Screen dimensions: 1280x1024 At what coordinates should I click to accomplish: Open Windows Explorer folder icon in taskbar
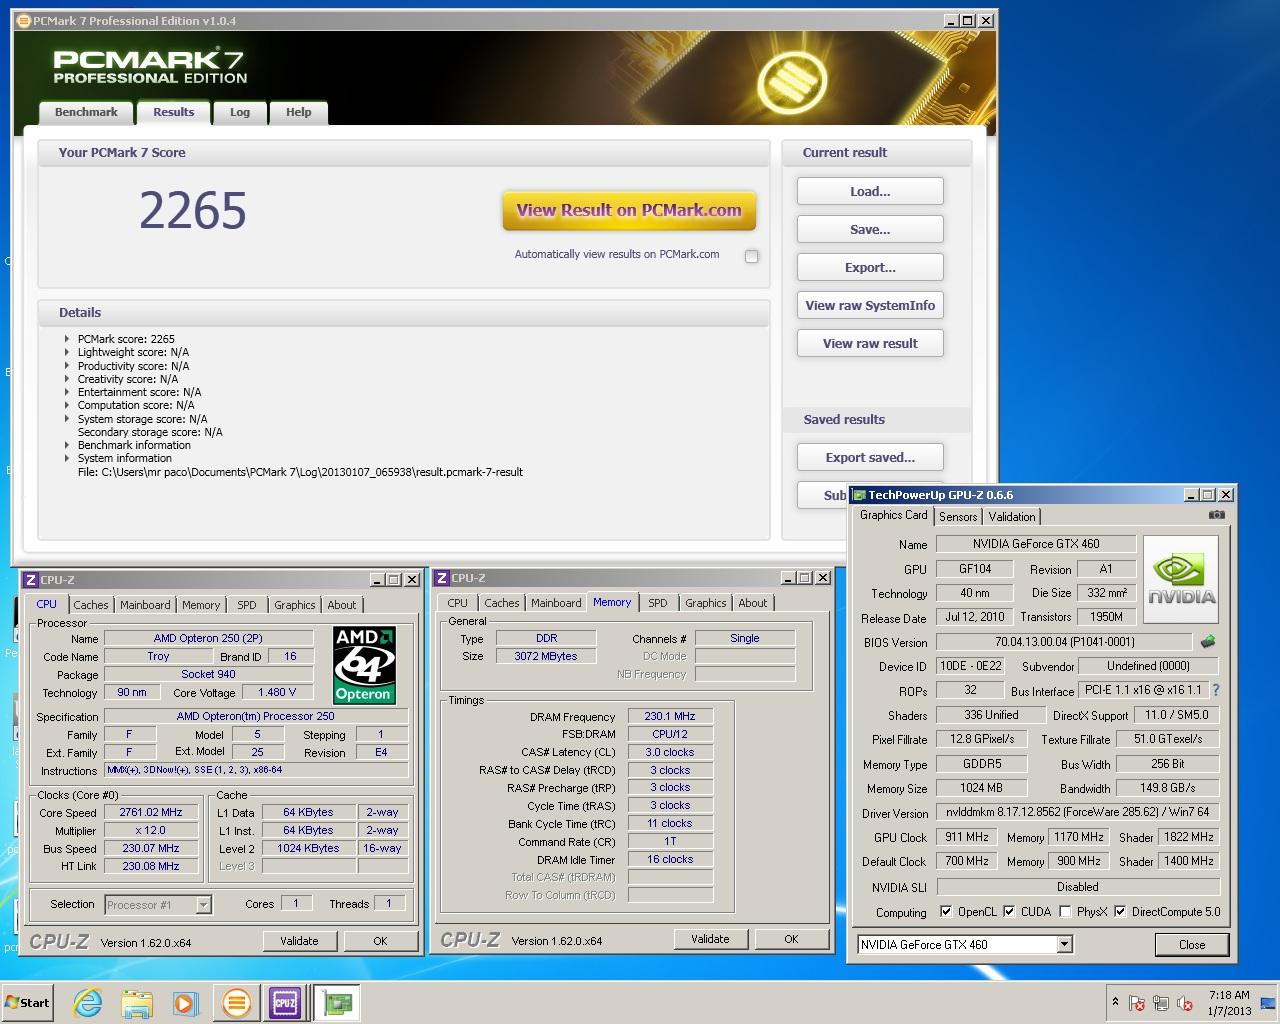point(137,1003)
